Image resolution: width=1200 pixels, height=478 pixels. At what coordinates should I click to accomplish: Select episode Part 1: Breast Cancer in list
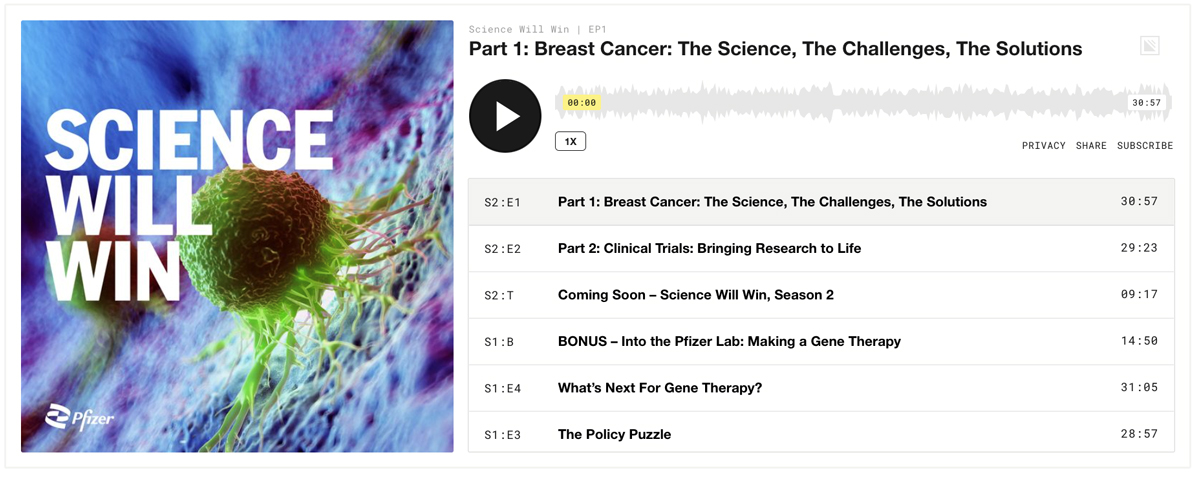tap(821, 202)
